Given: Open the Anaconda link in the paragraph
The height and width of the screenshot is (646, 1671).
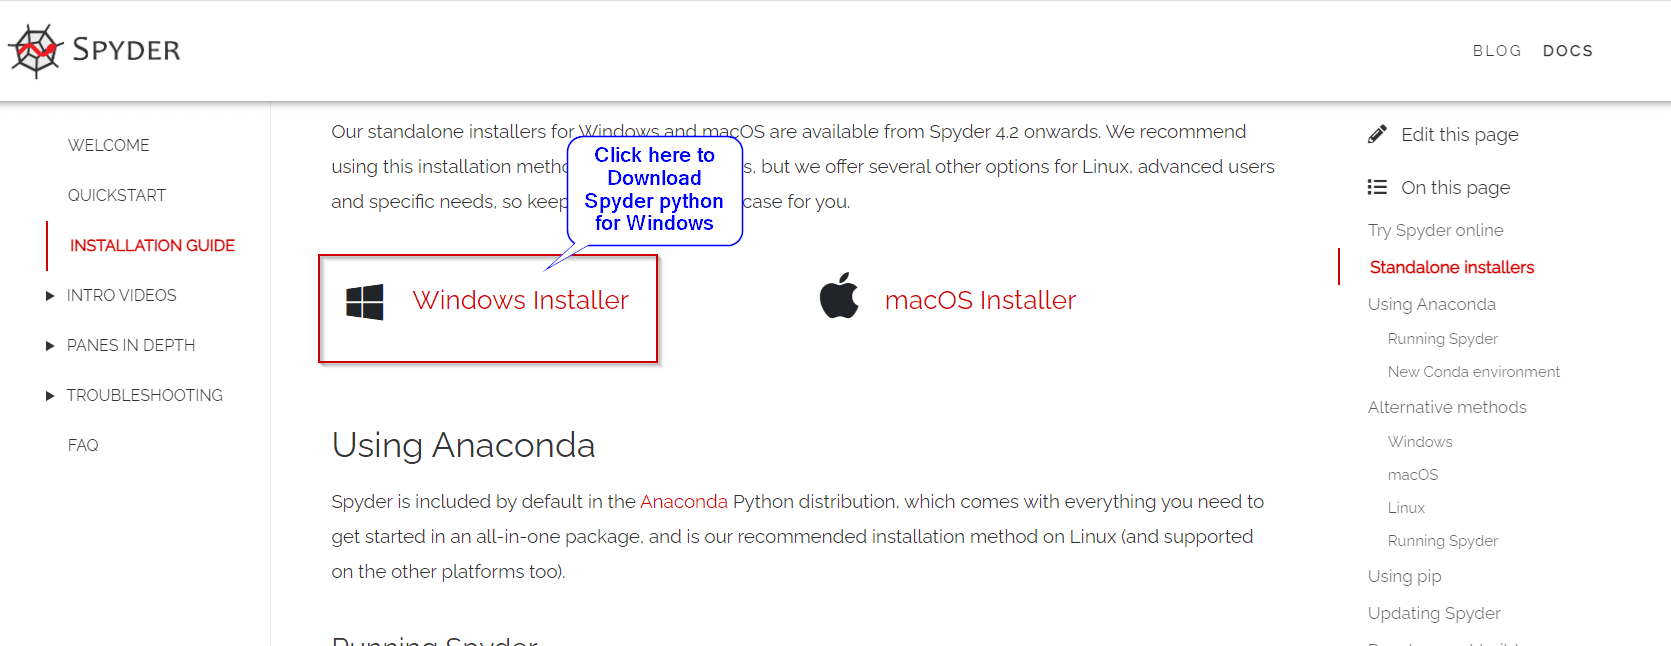Looking at the screenshot, I should pos(684,501).
